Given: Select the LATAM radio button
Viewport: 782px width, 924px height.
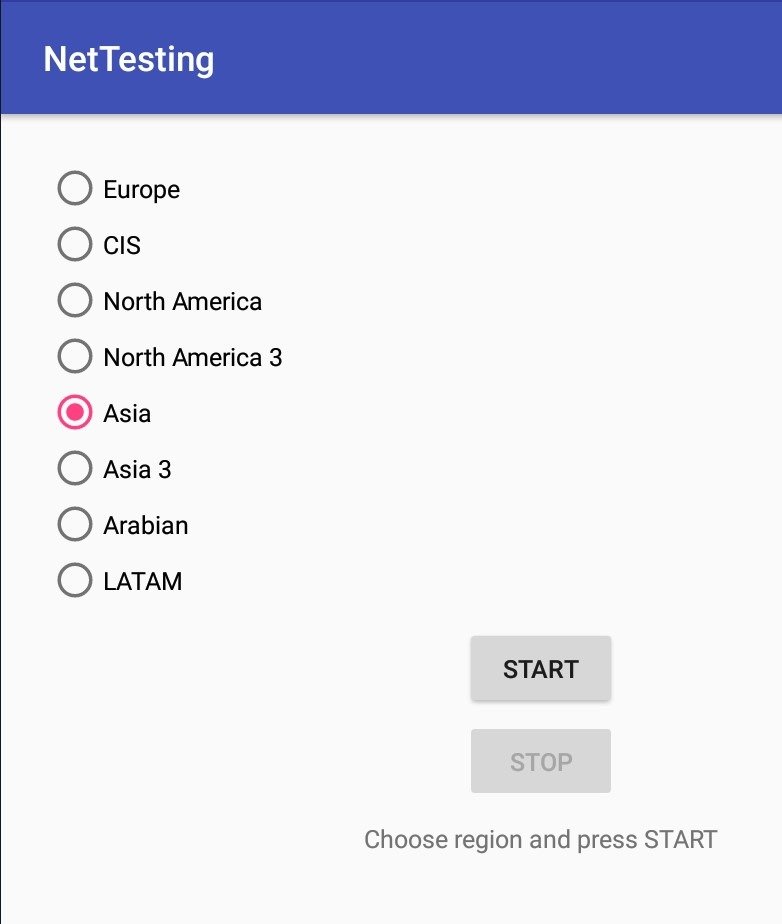Looking at the screenshot, I should (75, 580).
